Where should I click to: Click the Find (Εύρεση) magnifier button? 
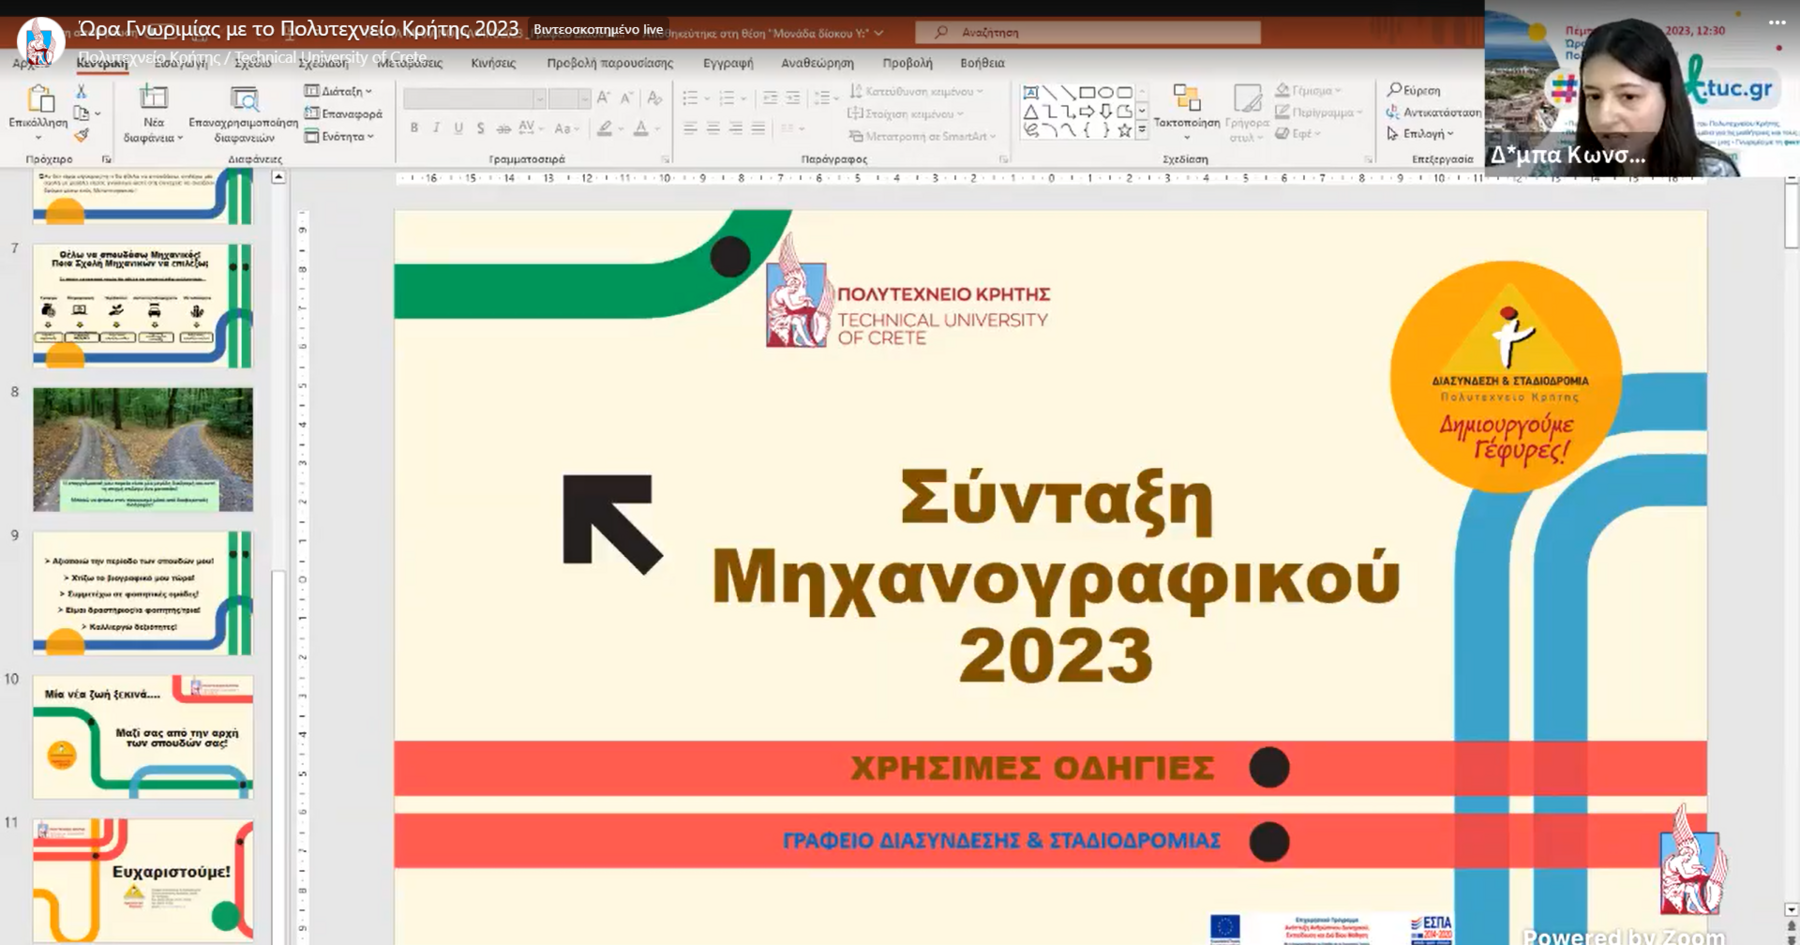click(1414, 90)
